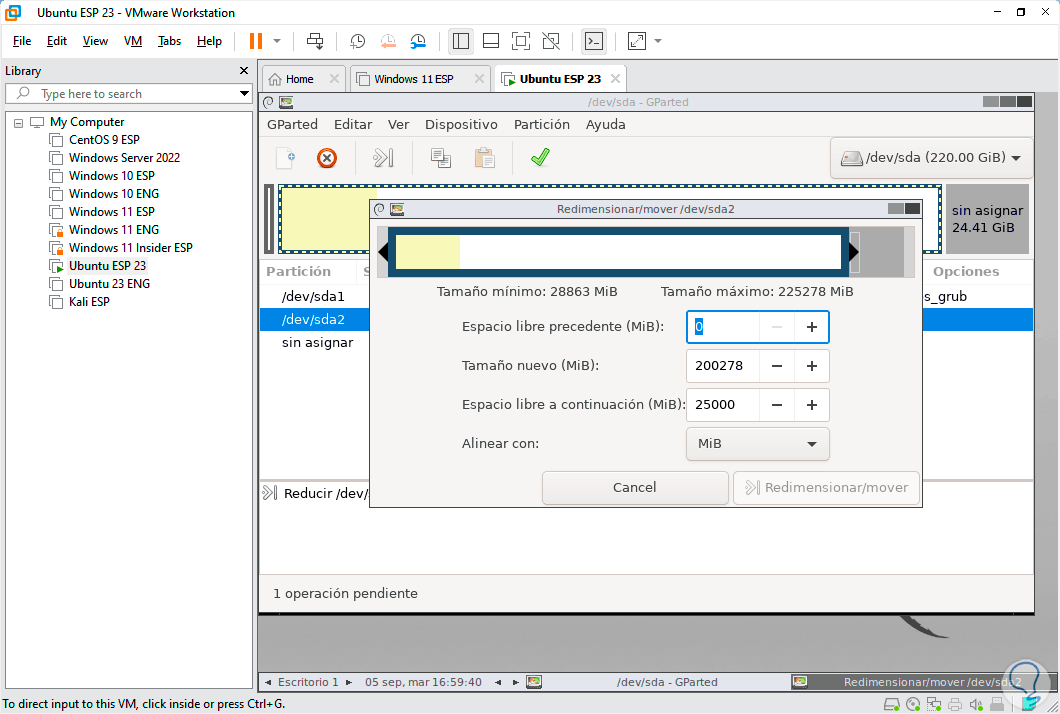
Task: Click the paste partition icon
Action: click(485, 158)
